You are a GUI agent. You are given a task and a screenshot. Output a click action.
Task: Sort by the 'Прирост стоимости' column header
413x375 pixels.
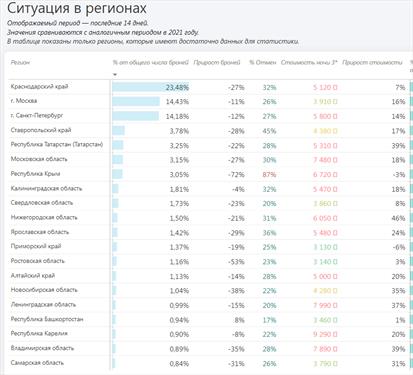point(372,63)
